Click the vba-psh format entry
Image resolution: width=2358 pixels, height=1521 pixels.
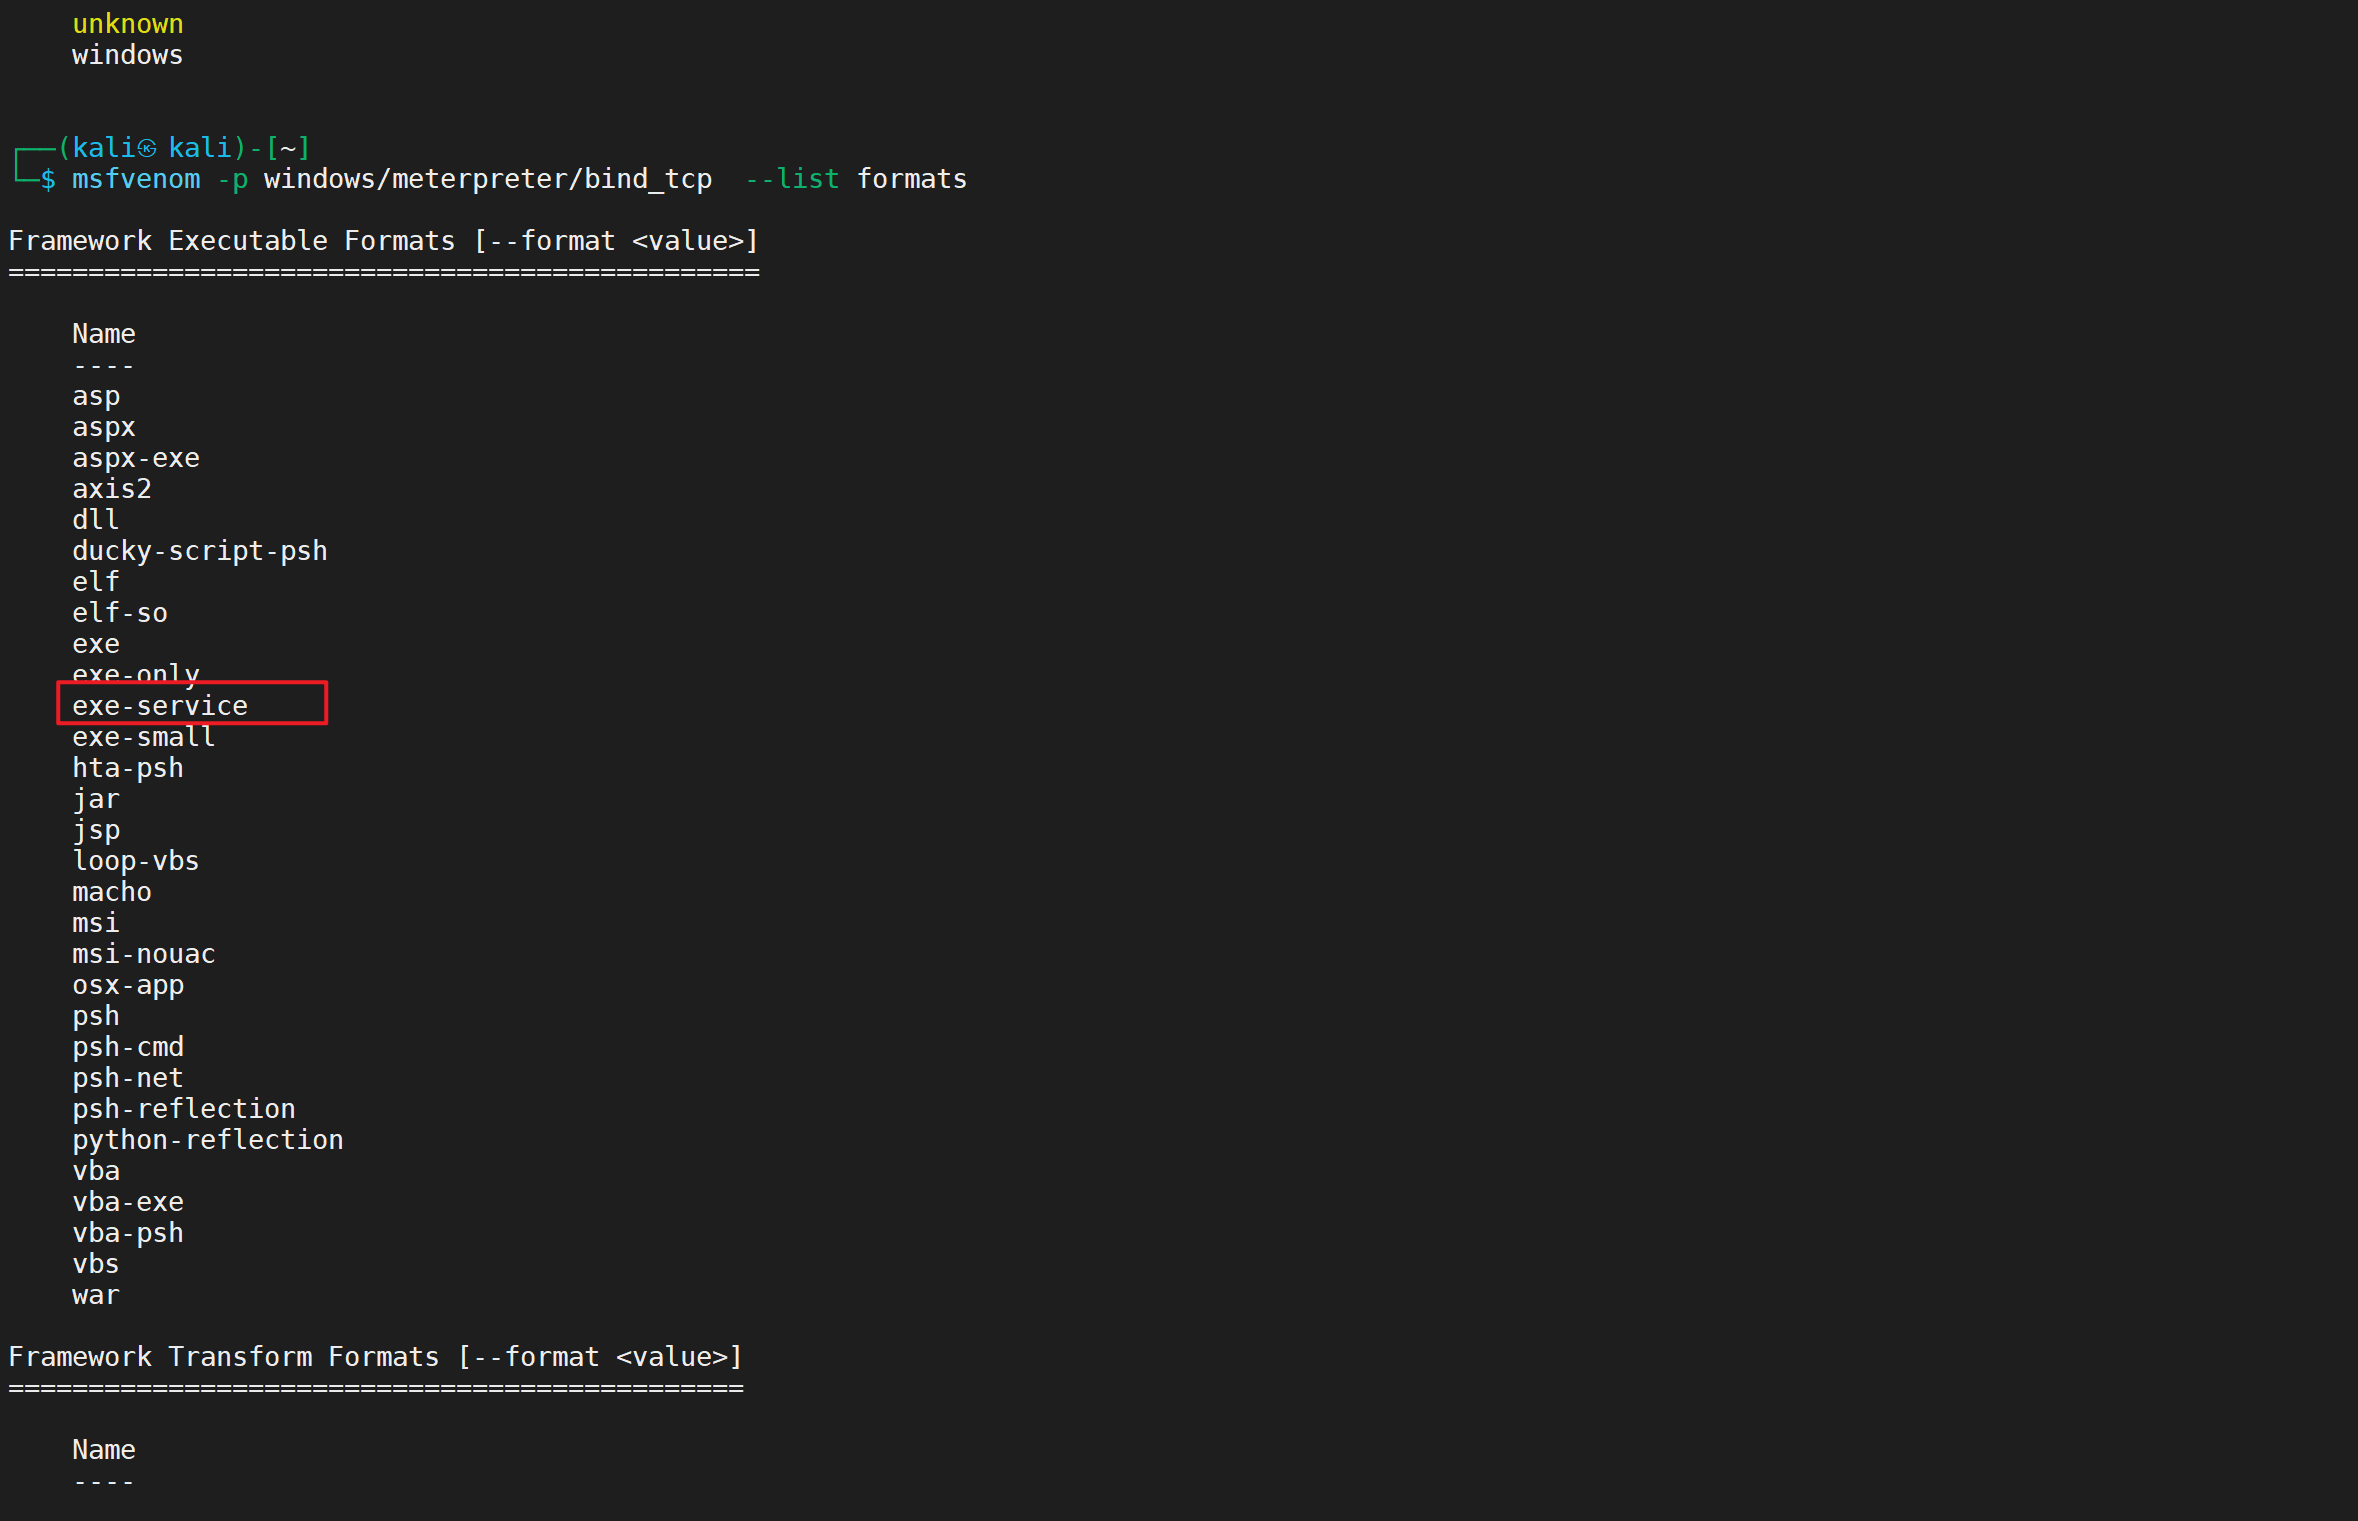[128, 1233]
